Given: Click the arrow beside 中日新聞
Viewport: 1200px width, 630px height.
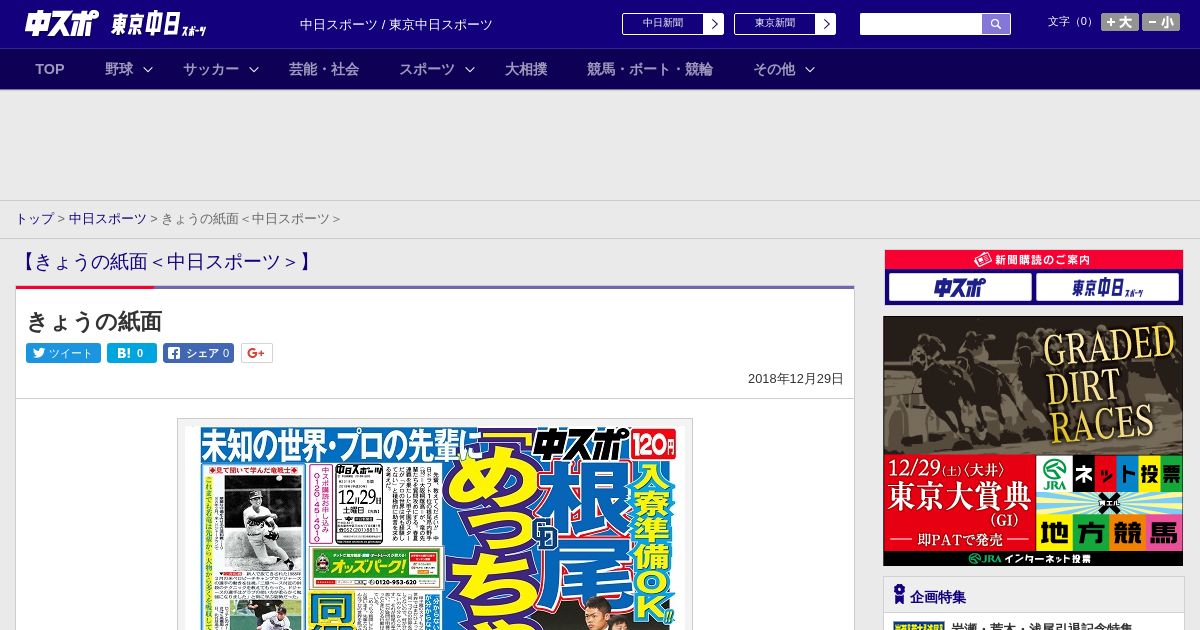Looking at the screenshot, I should click(x=714, y=24).
